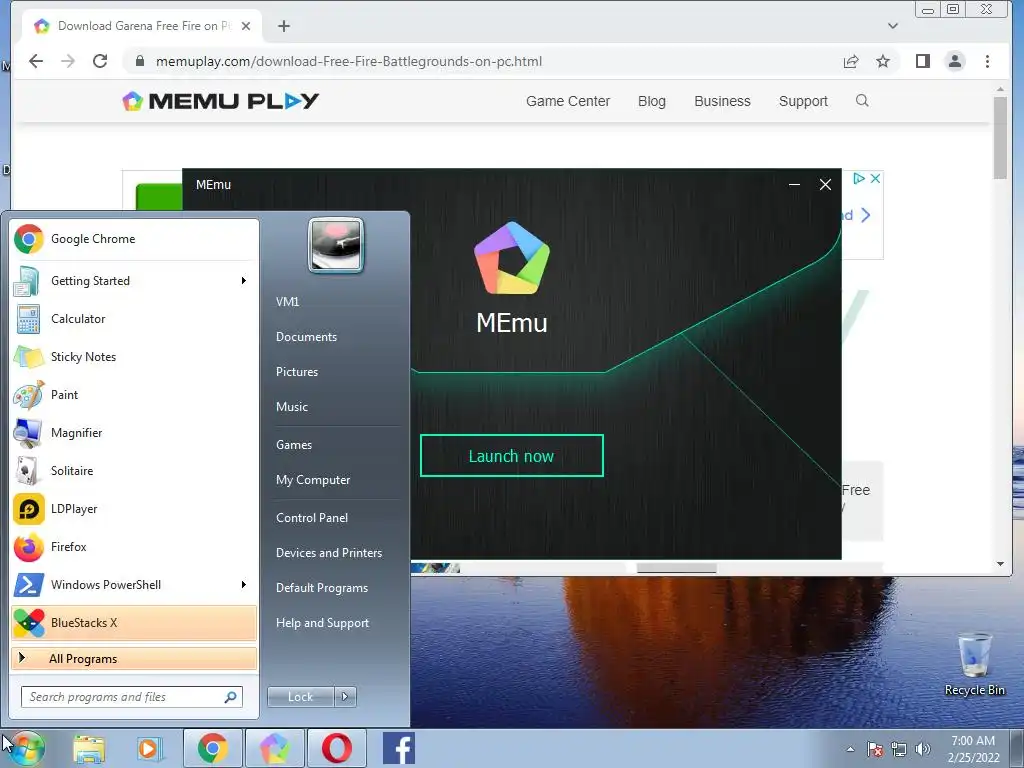Open Chrome tab search chevron
This screenshot has height=768, width=1024.
[893, 26]
